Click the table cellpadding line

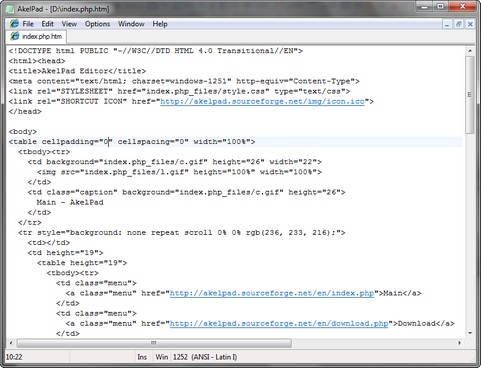coord(132,142)
